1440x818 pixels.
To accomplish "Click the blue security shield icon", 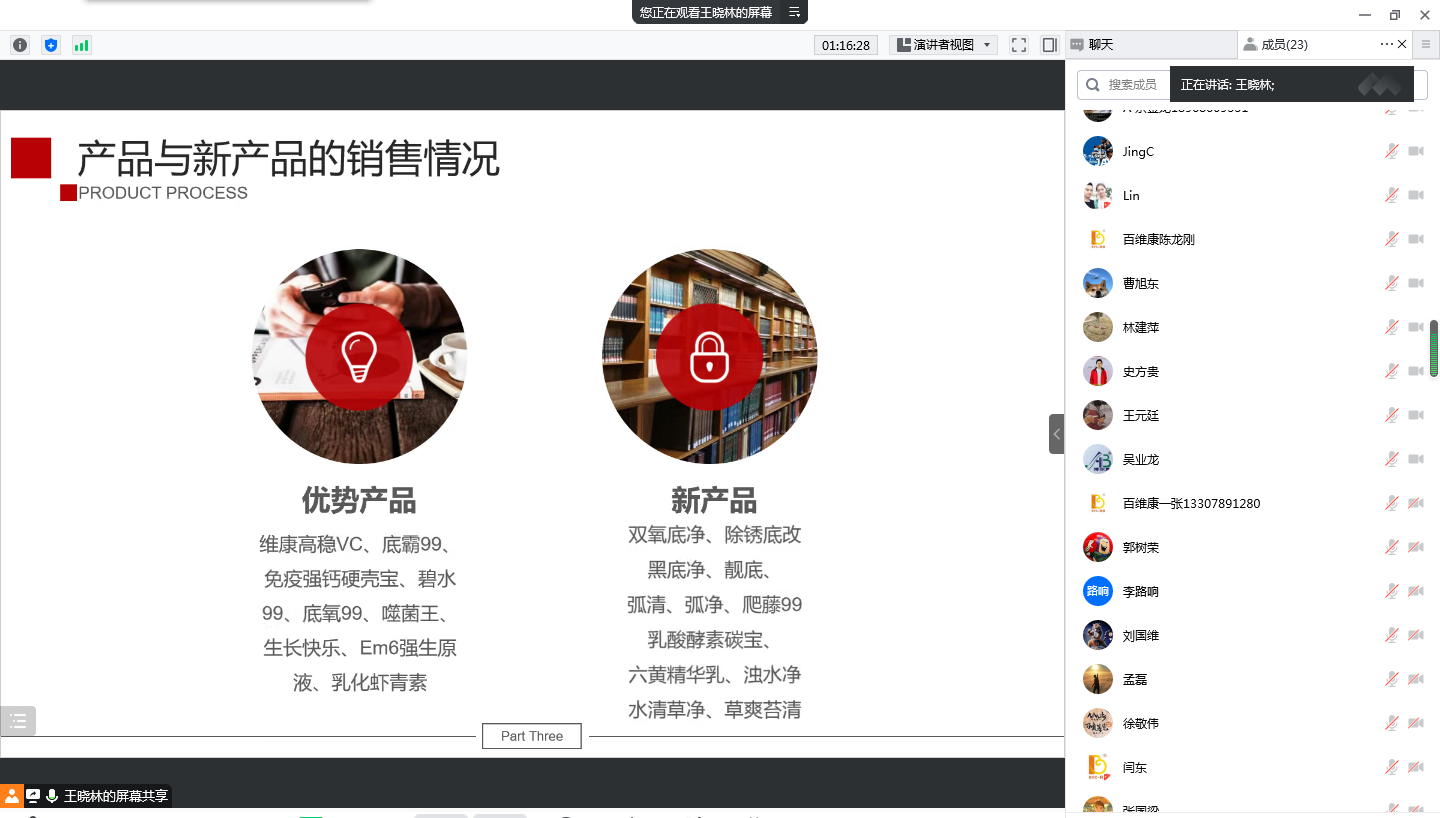I will (x=51, y=45).
